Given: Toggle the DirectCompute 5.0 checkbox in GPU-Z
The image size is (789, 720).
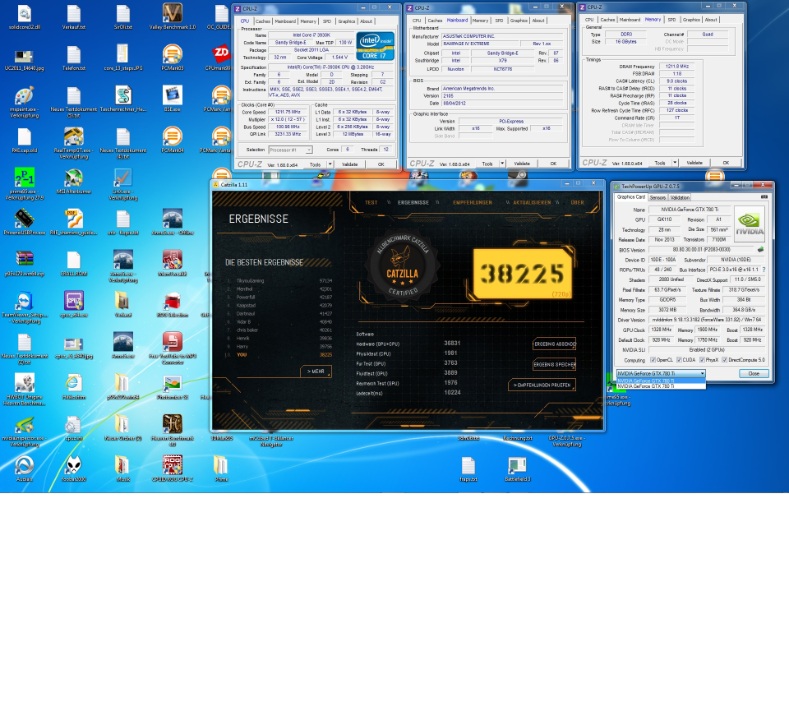Looking at the screenshot, I should (x=725, y=360).
